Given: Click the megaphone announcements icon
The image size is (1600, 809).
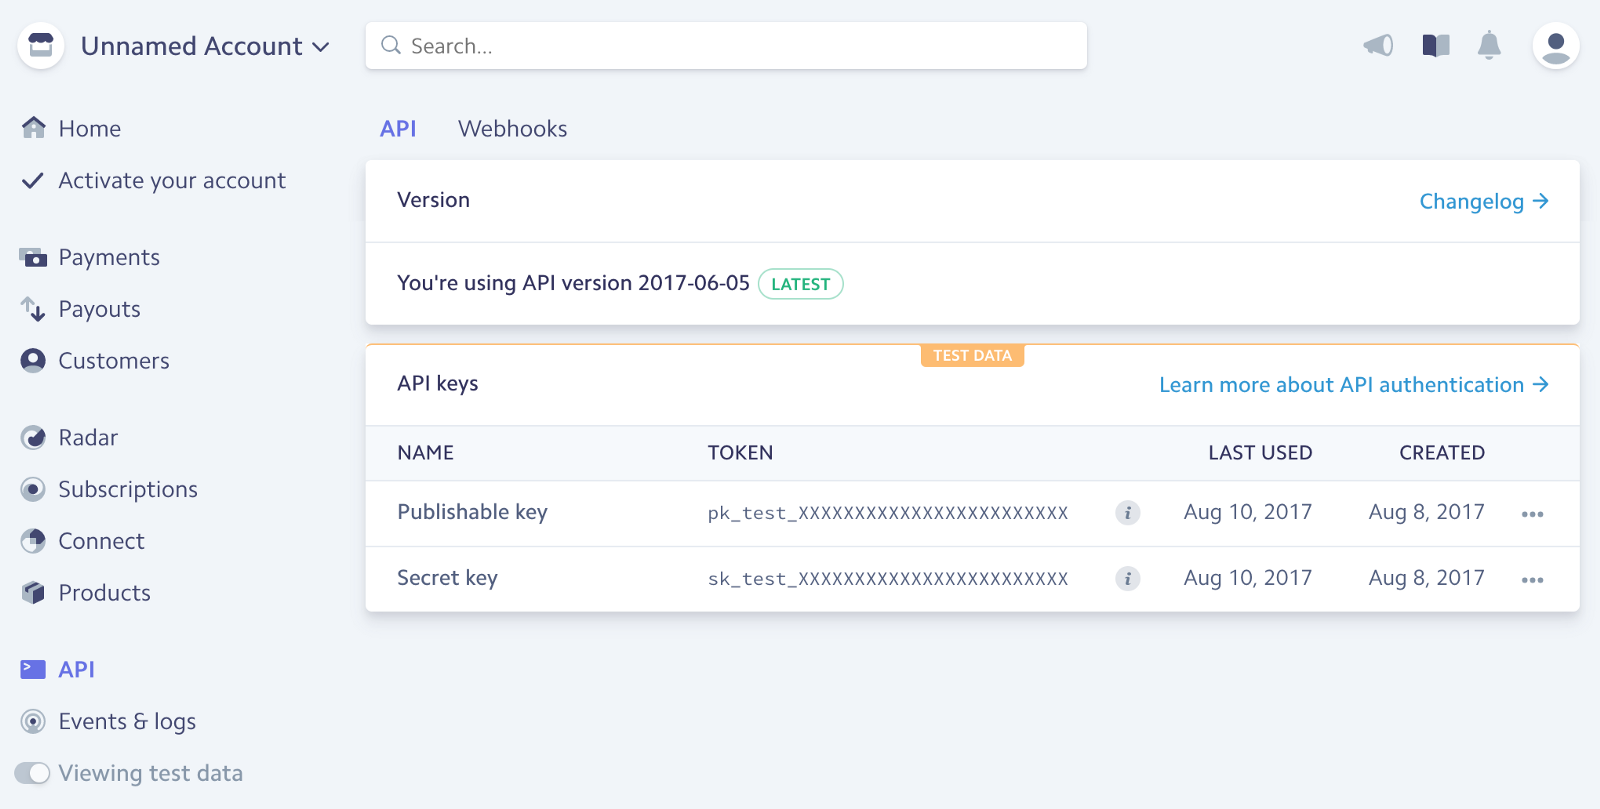Looking at the screenshot, I should [x=1378, y=45].
